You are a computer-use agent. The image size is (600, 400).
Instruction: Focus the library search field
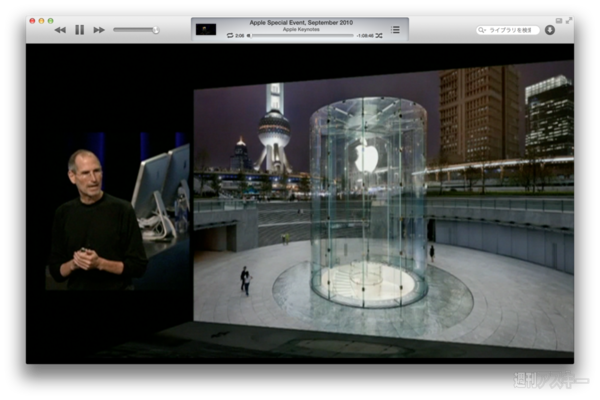coord(508,30)
